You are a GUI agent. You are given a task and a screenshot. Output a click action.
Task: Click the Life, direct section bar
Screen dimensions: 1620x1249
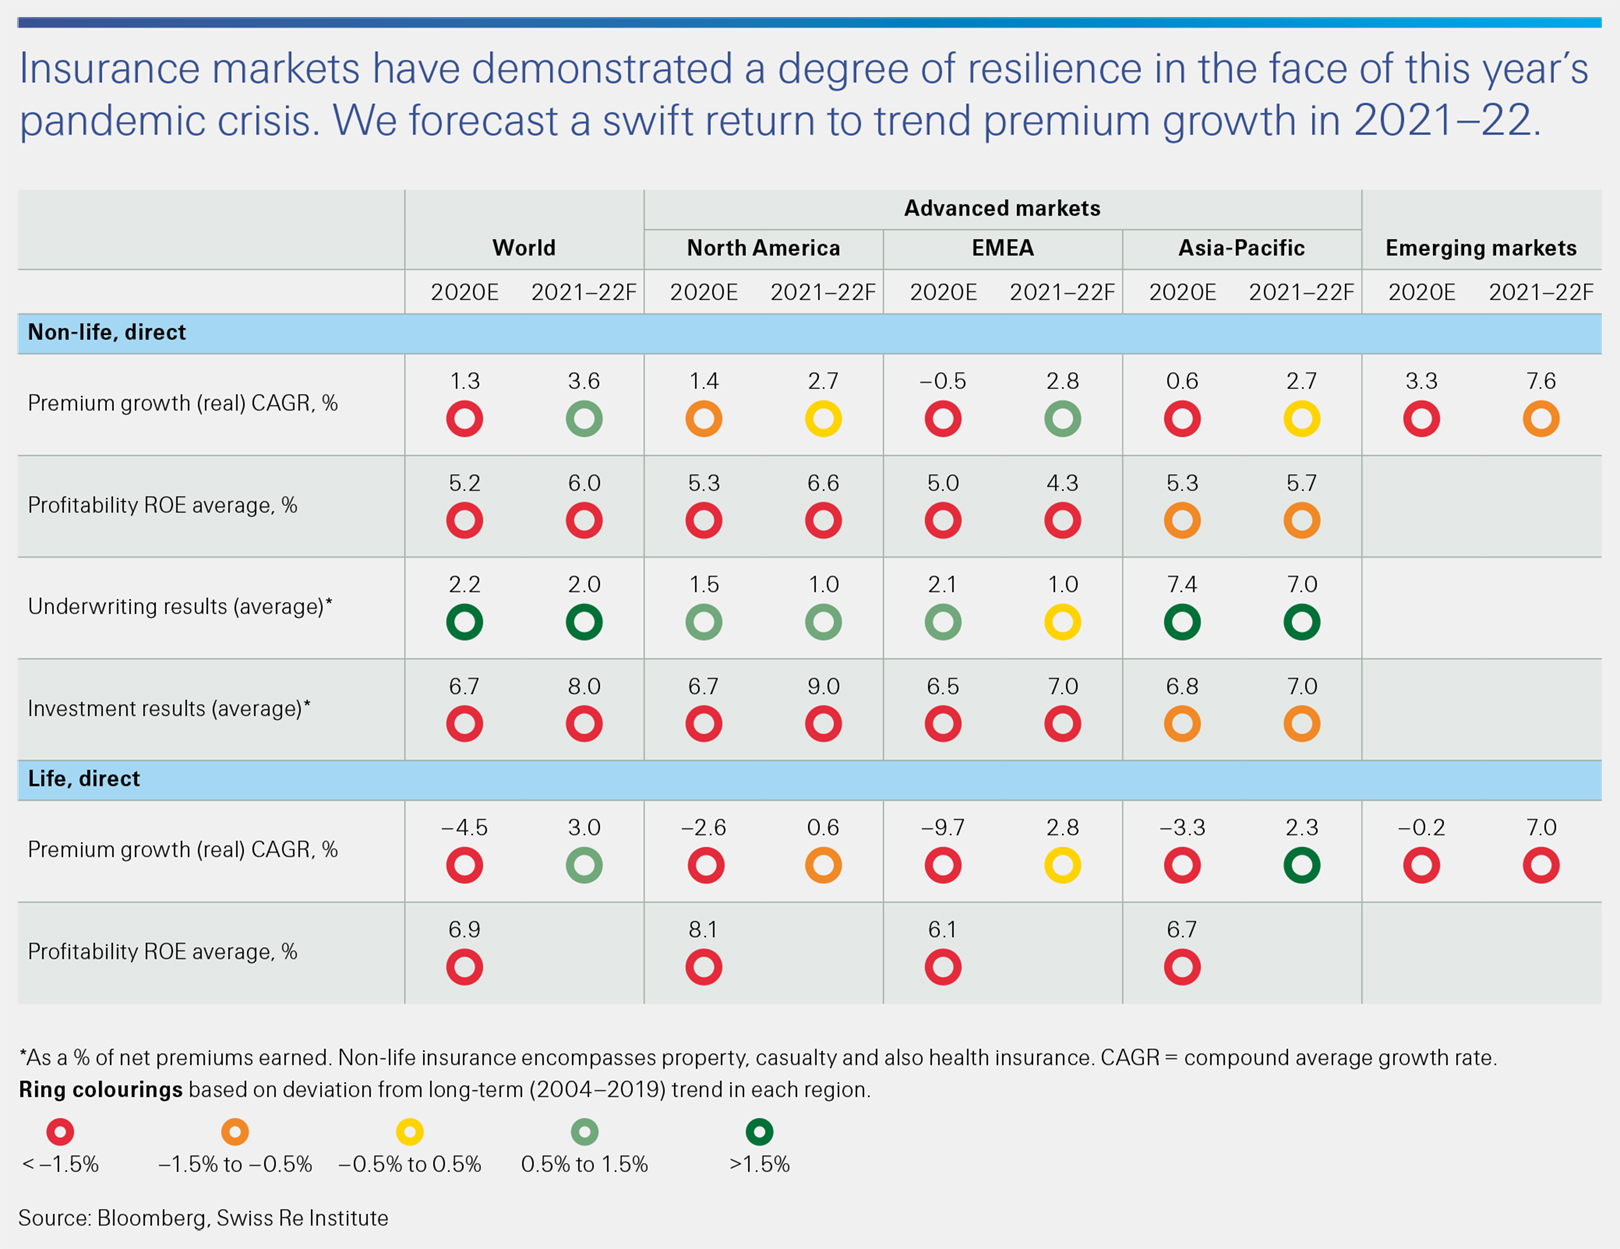pos(84,779)
